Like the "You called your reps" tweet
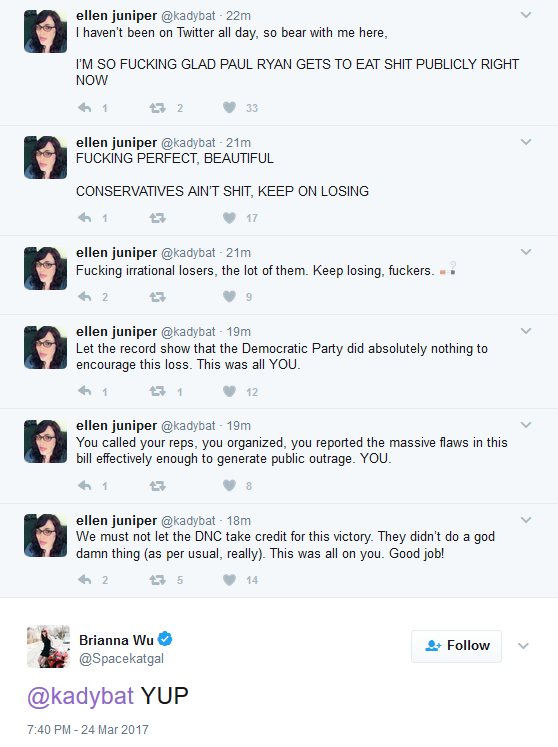 coord(229,485)
